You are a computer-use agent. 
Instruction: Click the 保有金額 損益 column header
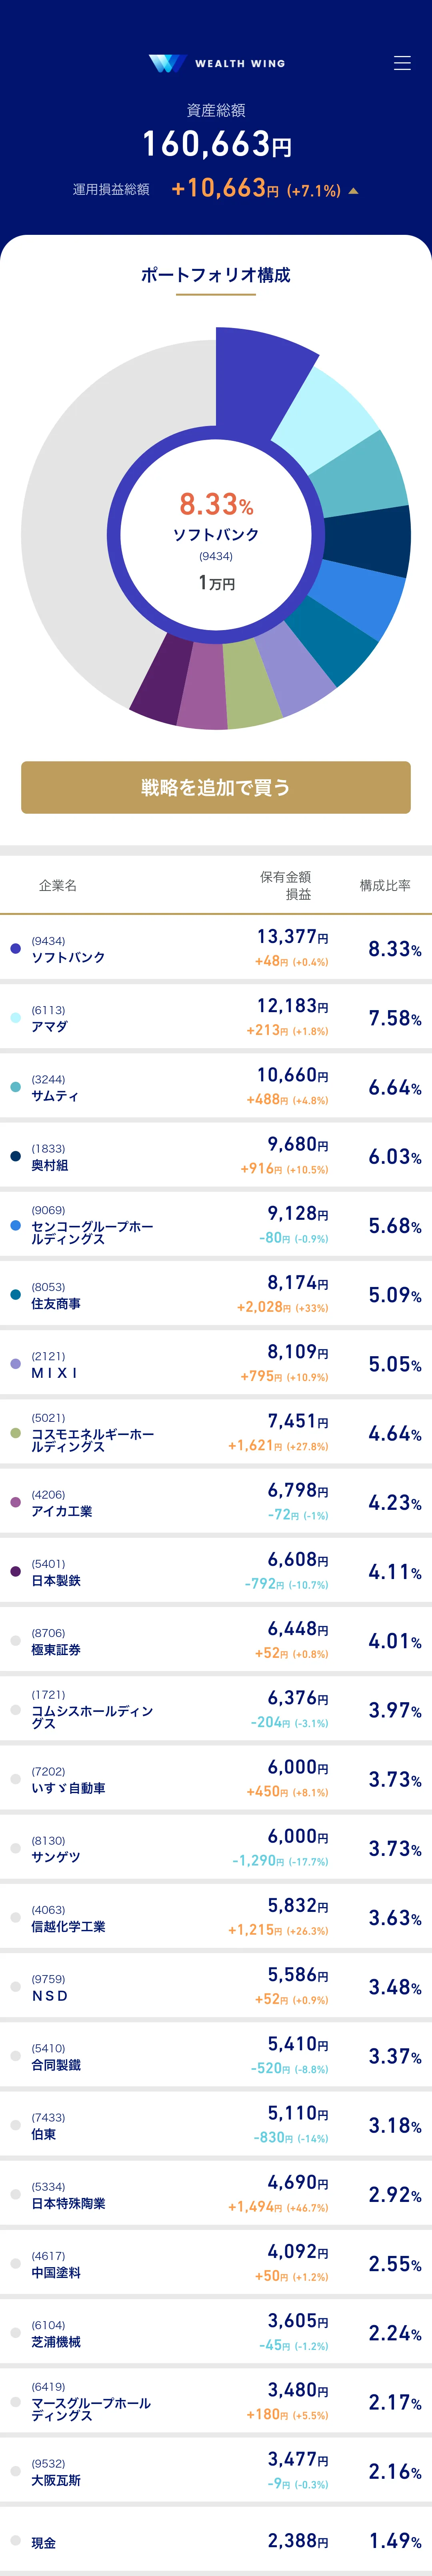286,885
